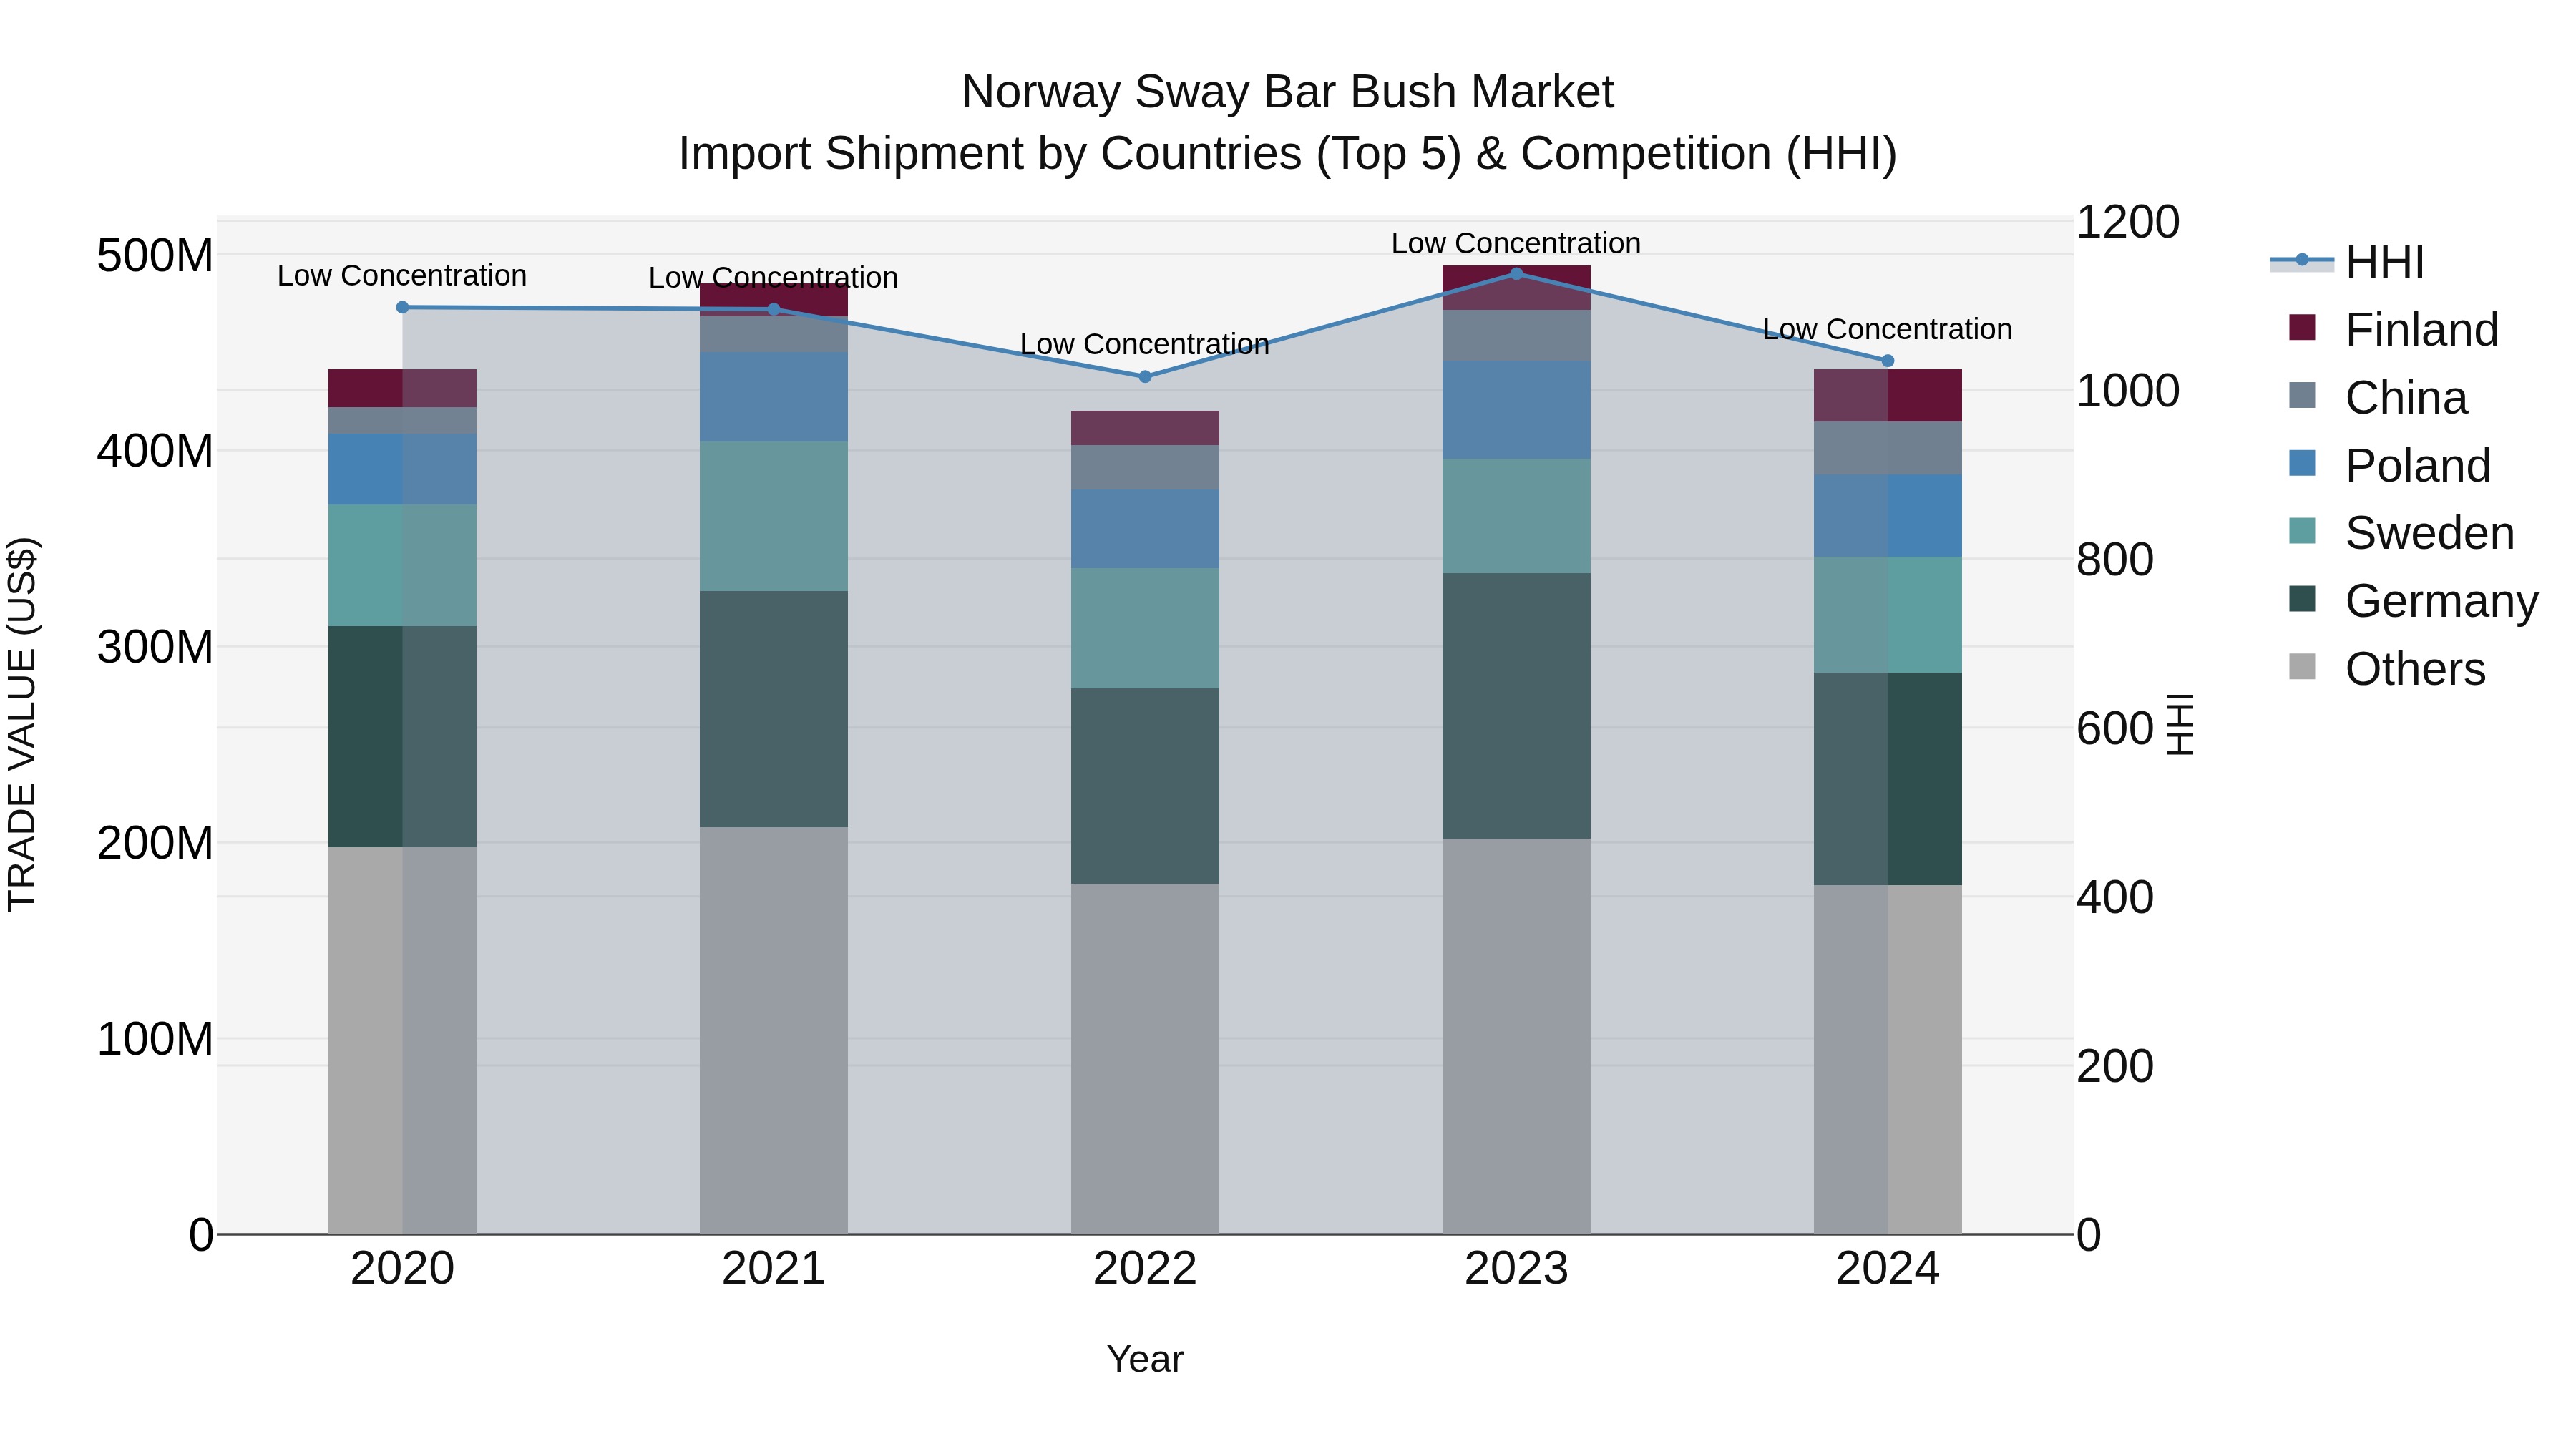
Task: Click the 400 HHI axis tick label
Action: [x=2115, y=897]
